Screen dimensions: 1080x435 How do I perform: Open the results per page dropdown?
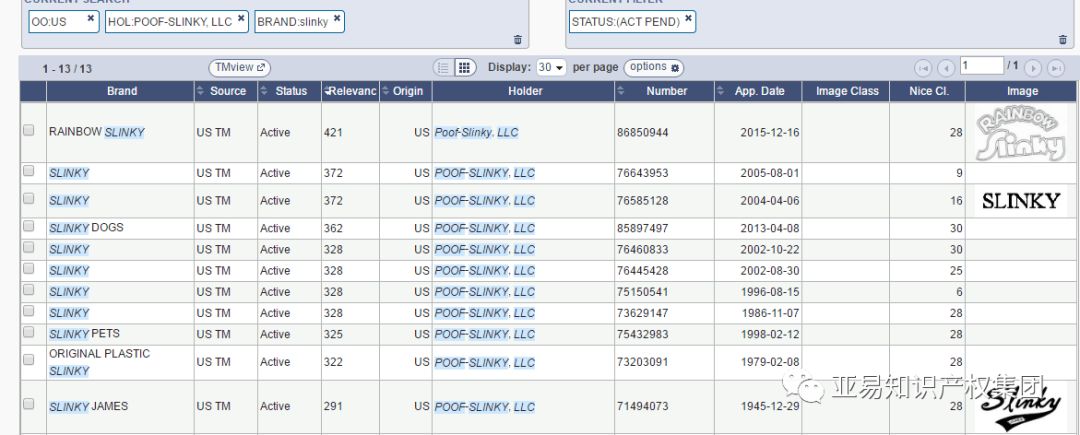pyautogui.click(x=551, y=67)
